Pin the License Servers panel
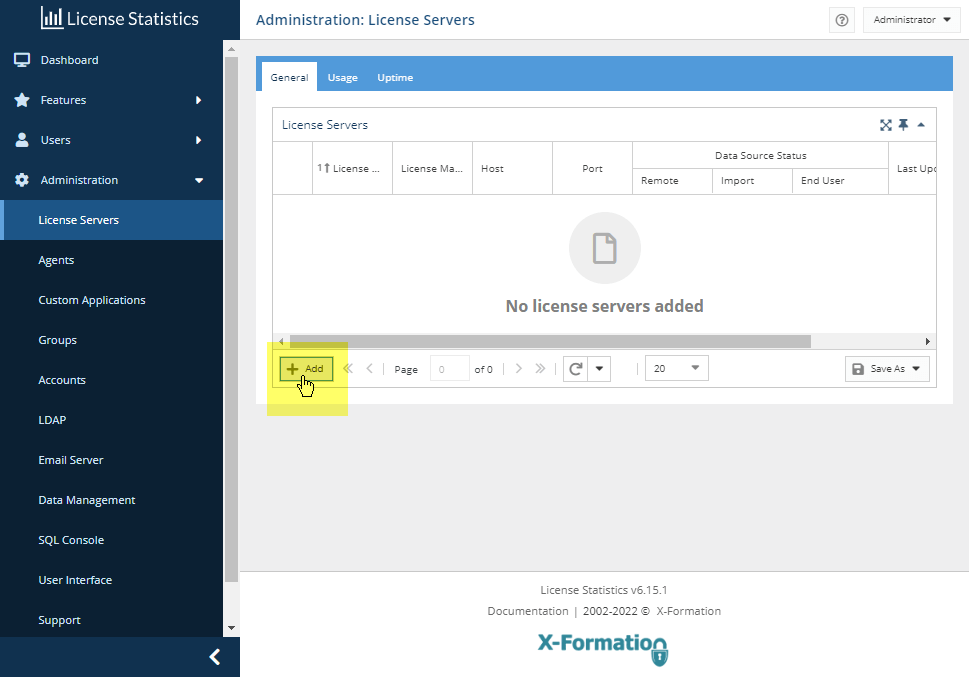Image resolution: width=969 pixels, height=677 pixels. tap(903, 125)
